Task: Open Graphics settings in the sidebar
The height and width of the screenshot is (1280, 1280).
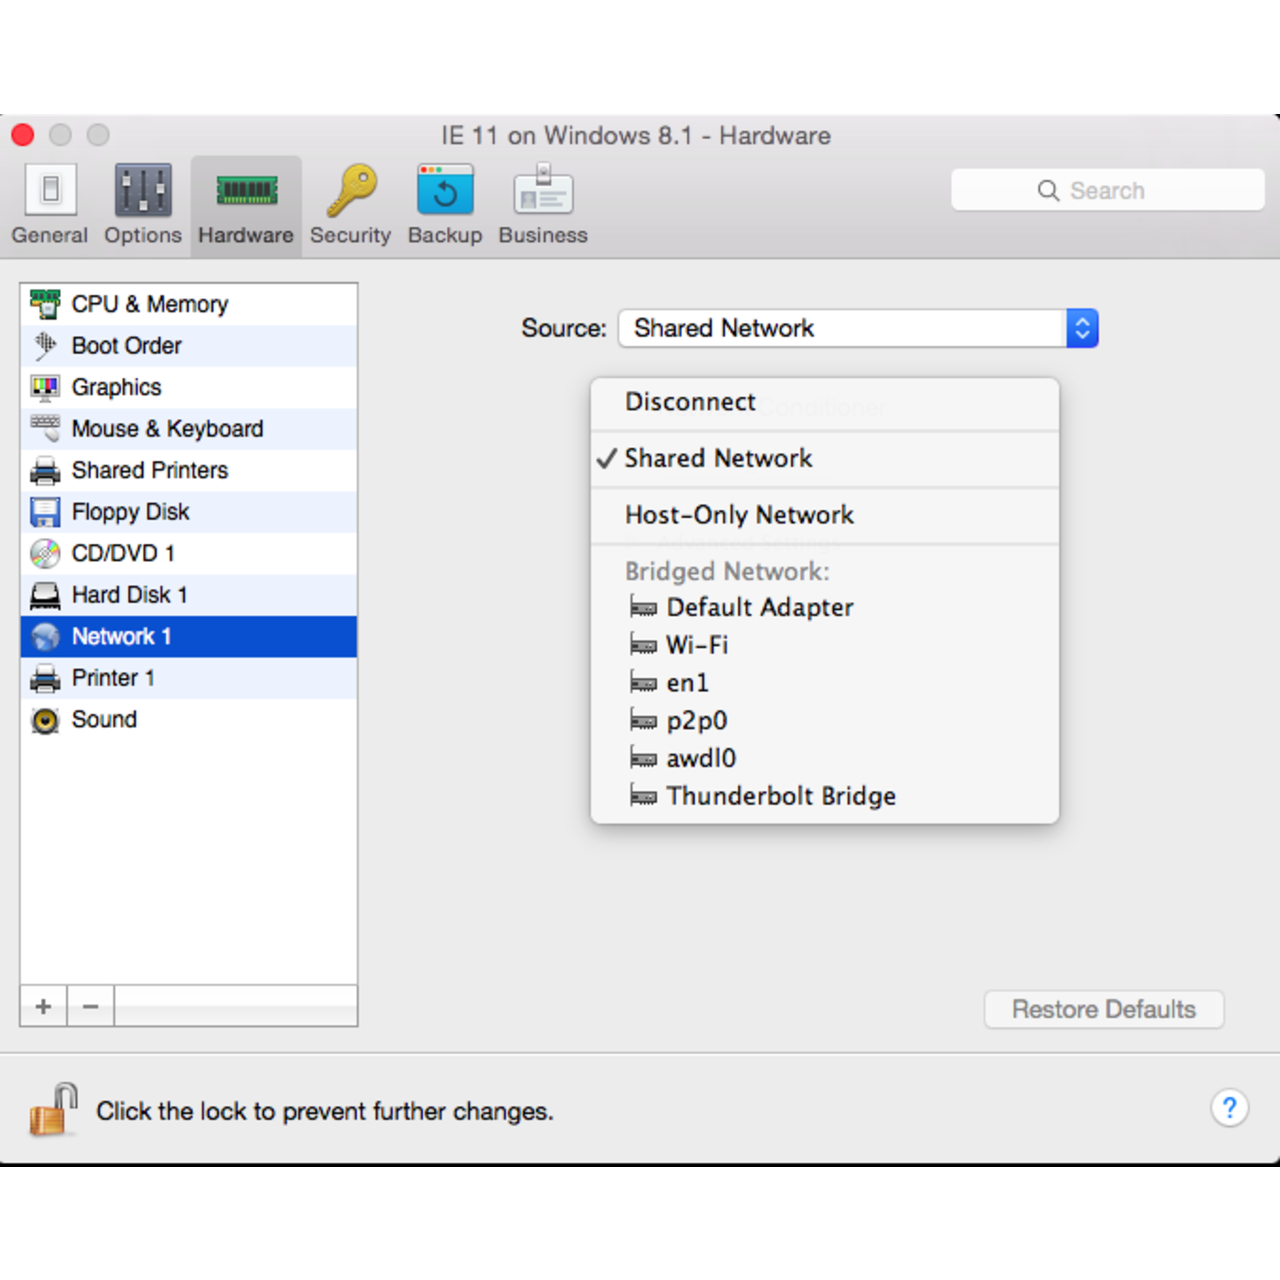Action: click(x=116, y=387)
